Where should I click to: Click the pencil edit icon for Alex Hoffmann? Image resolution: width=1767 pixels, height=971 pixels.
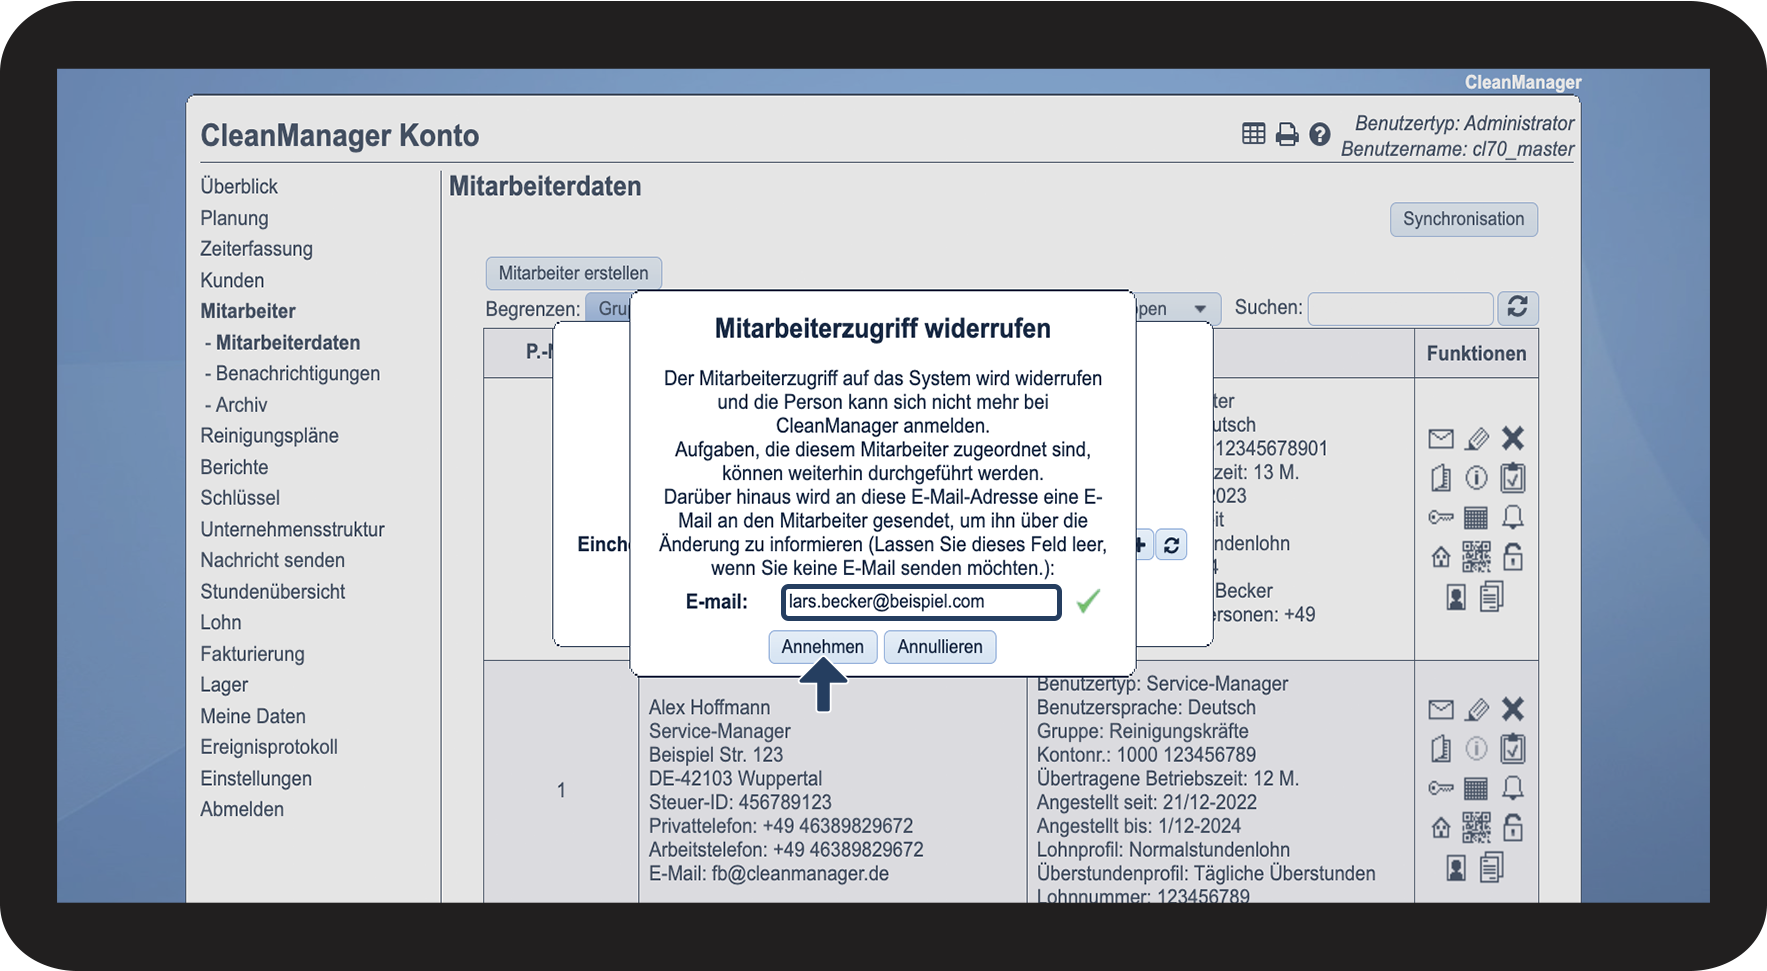point(1477,709)
